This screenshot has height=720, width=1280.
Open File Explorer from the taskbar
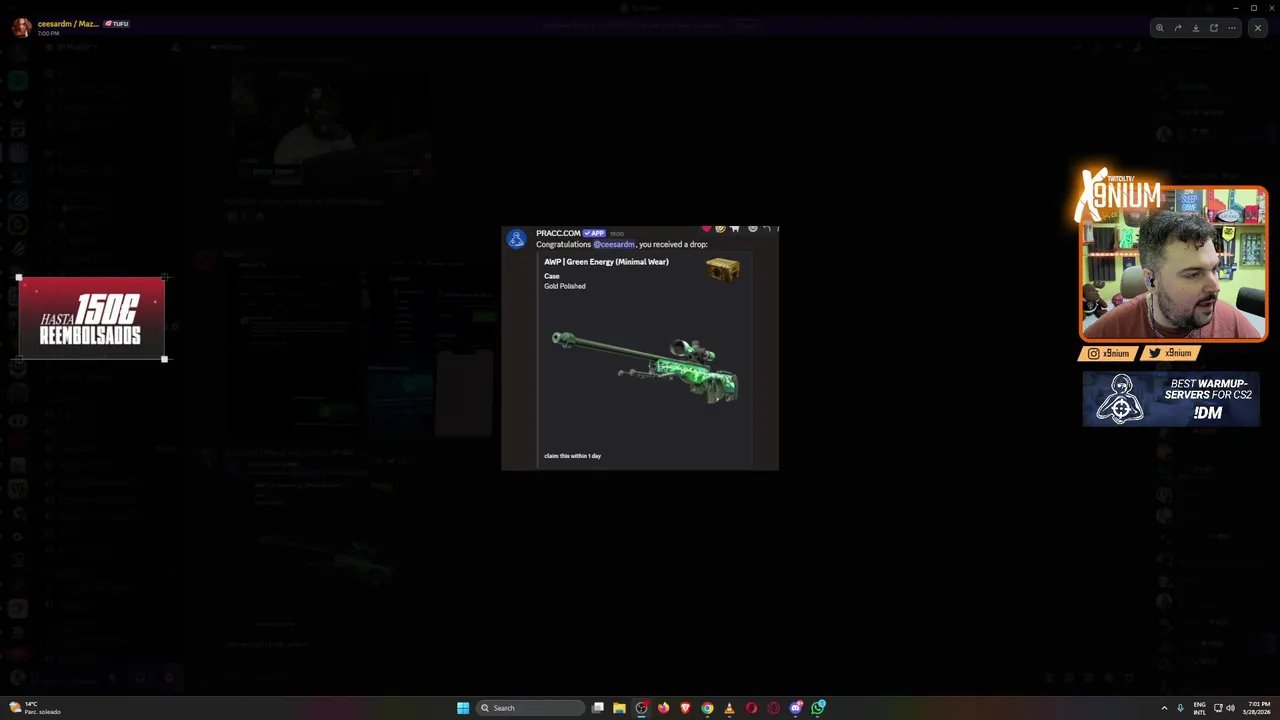click(x=620, y=708)
